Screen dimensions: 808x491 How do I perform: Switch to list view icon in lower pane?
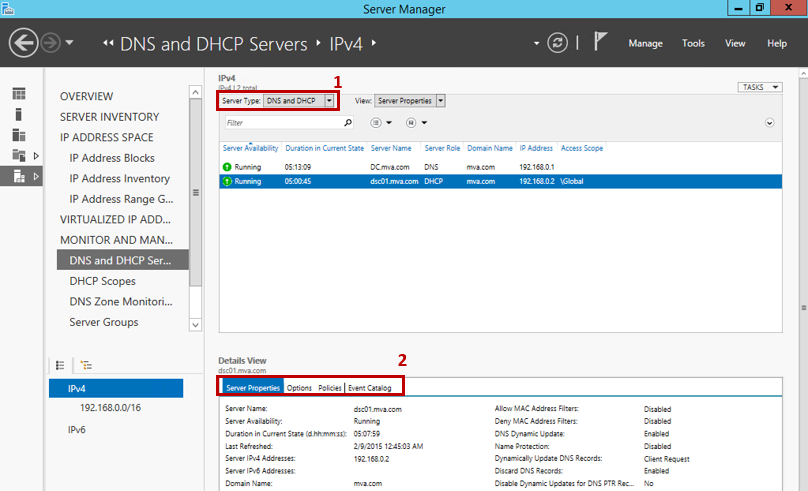[x=60, y=365]
